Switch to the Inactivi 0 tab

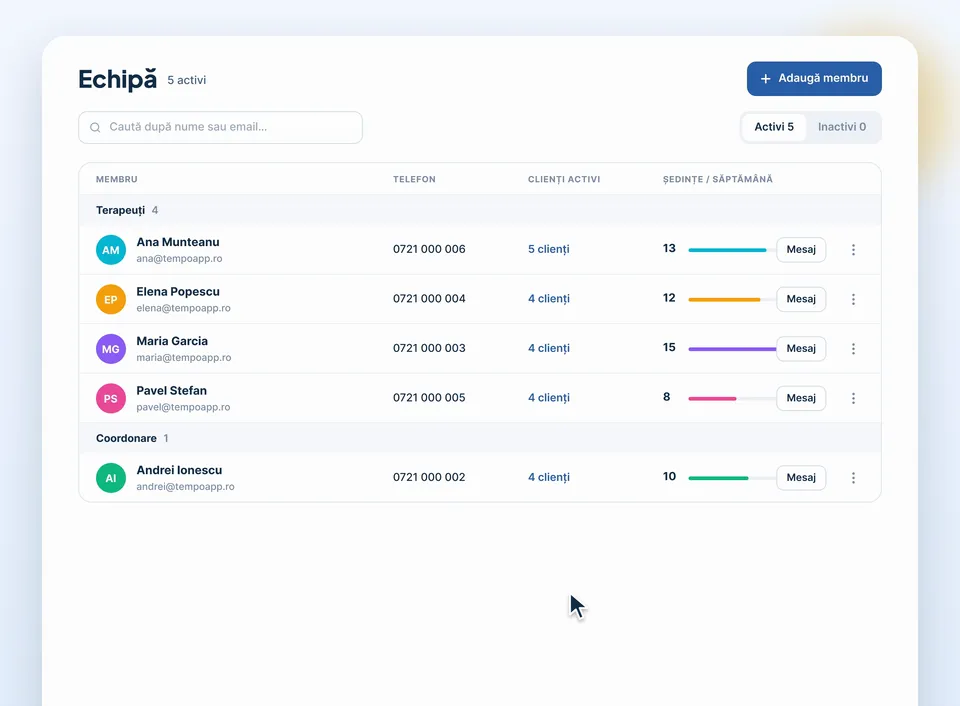click(842, 127)
